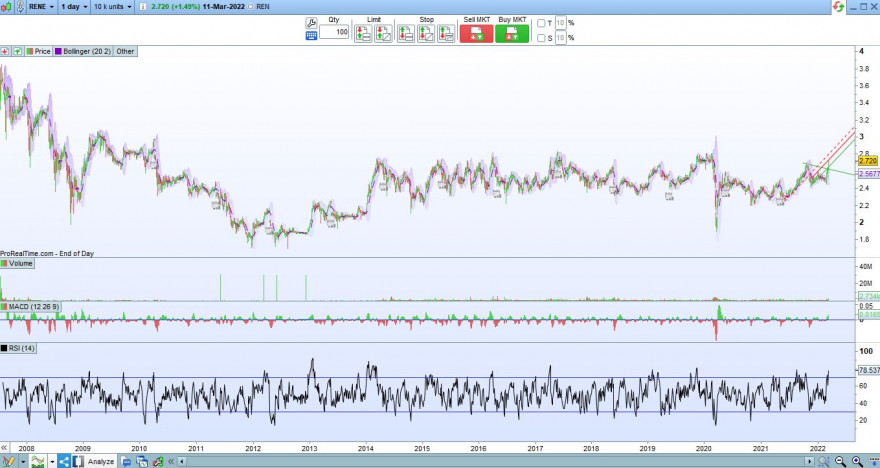Enable the S percent checkbox
The height and width of the screenshot is (468, 880).
pos(541,38)
